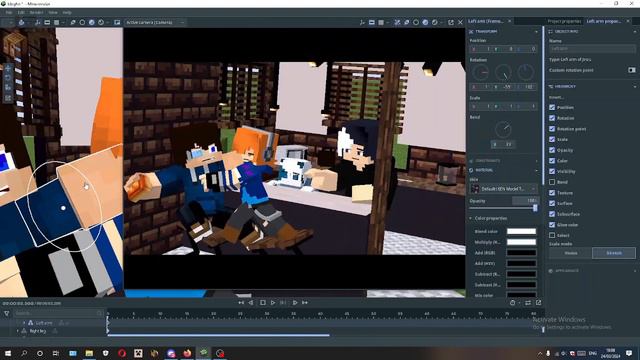
Task: Switch to the Project properties tab
Action: (x=564, y=21)
